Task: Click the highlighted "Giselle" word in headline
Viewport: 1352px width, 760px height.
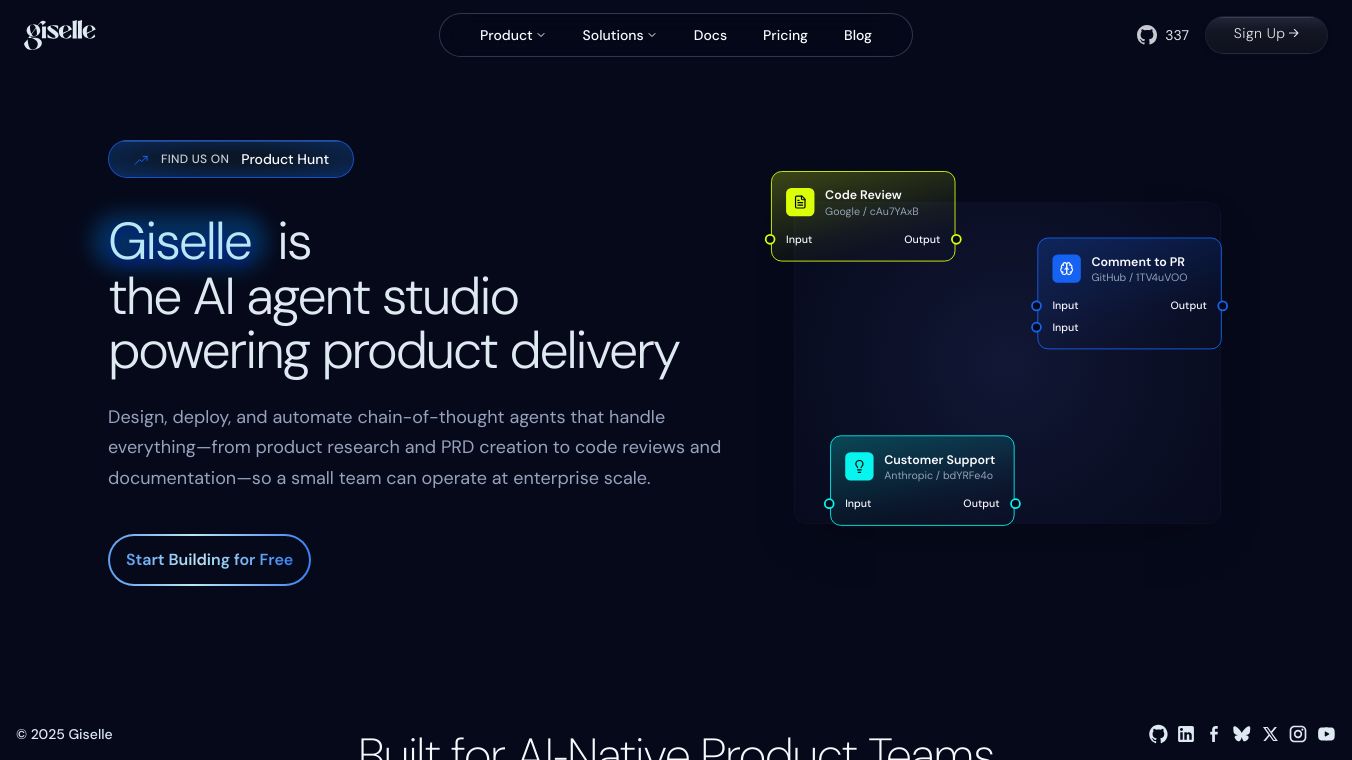Action: (180, 242)
